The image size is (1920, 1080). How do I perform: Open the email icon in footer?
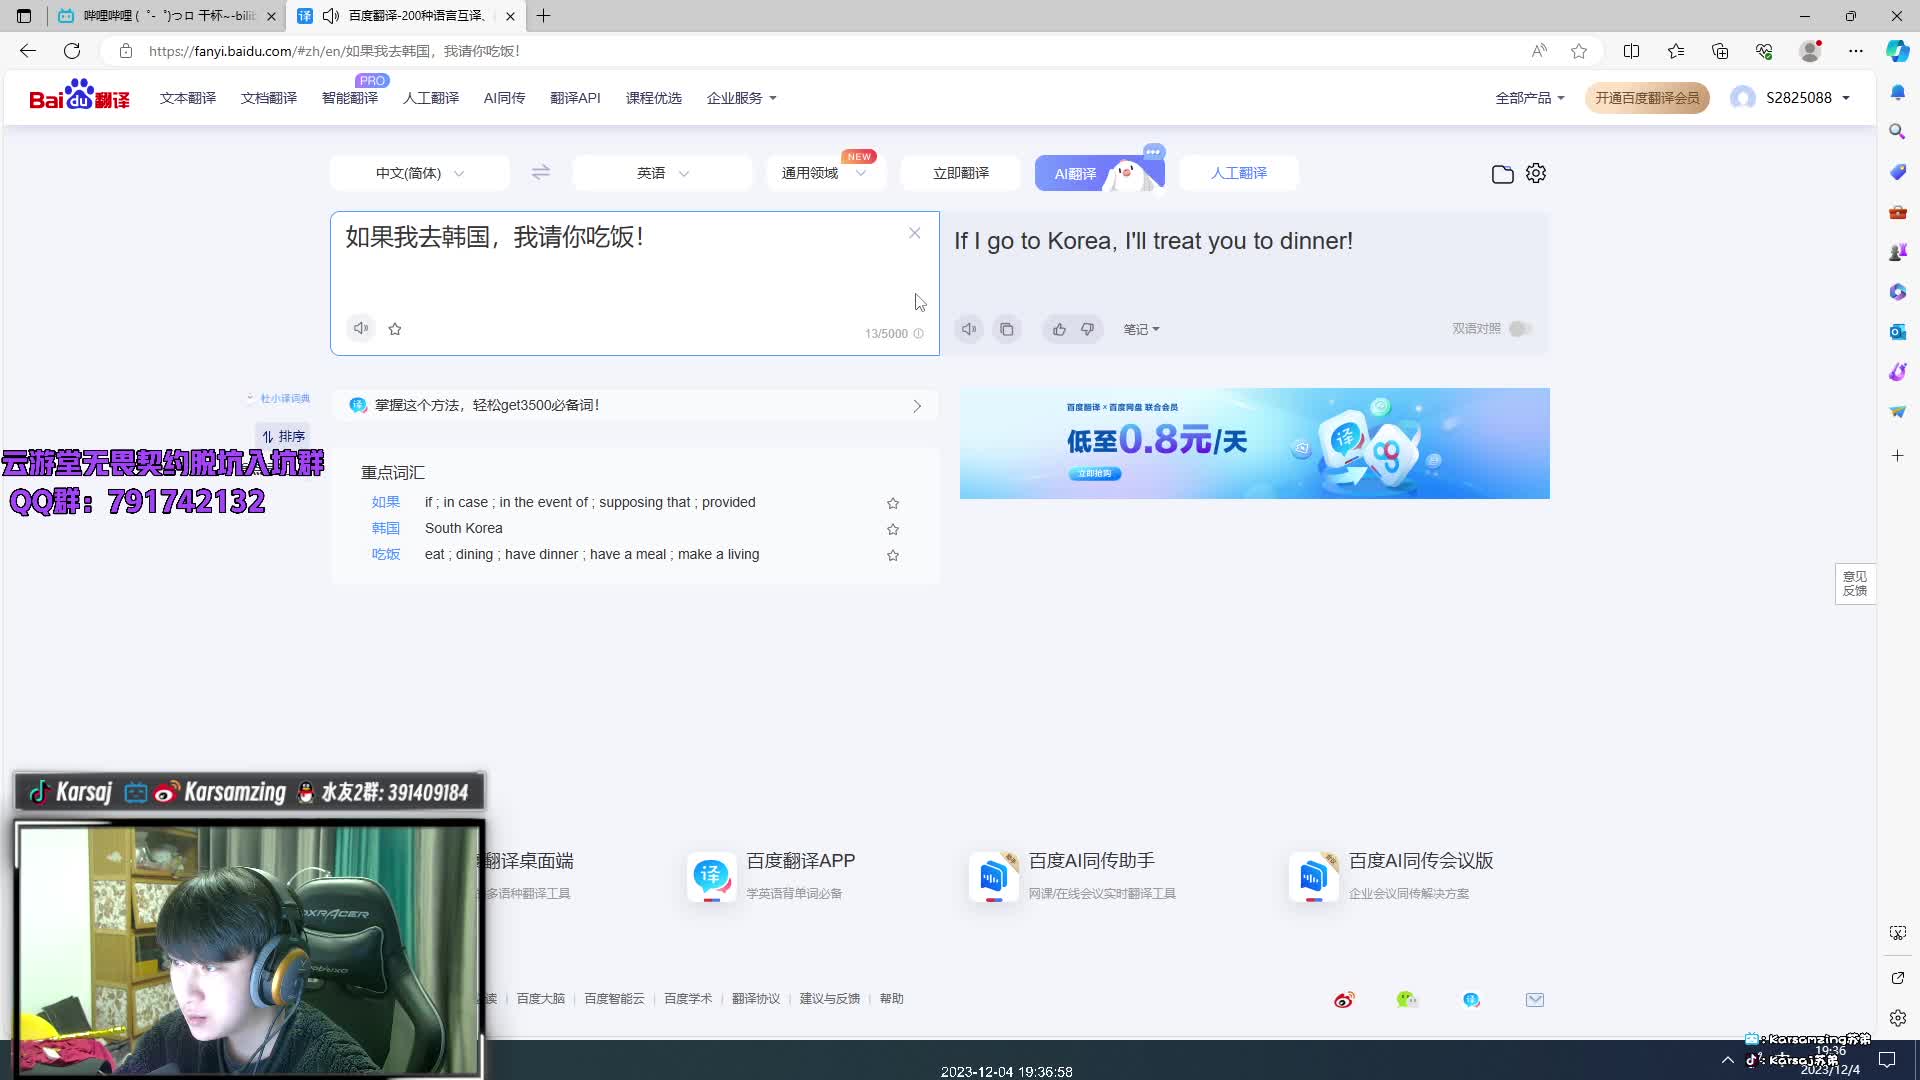coord(1535,1000)
